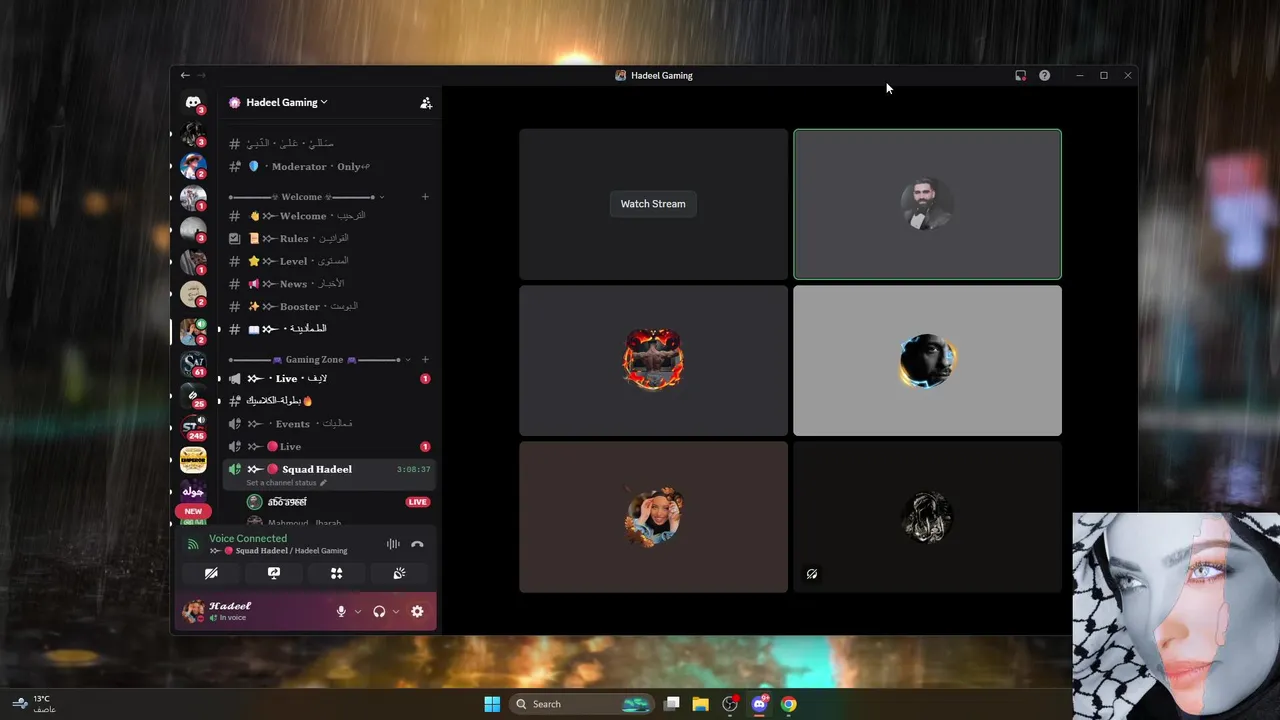Viewport: 1280px width, 720px height.
Task: Add channel to Gaming Zone category
Action: click(x=425, y=360)
